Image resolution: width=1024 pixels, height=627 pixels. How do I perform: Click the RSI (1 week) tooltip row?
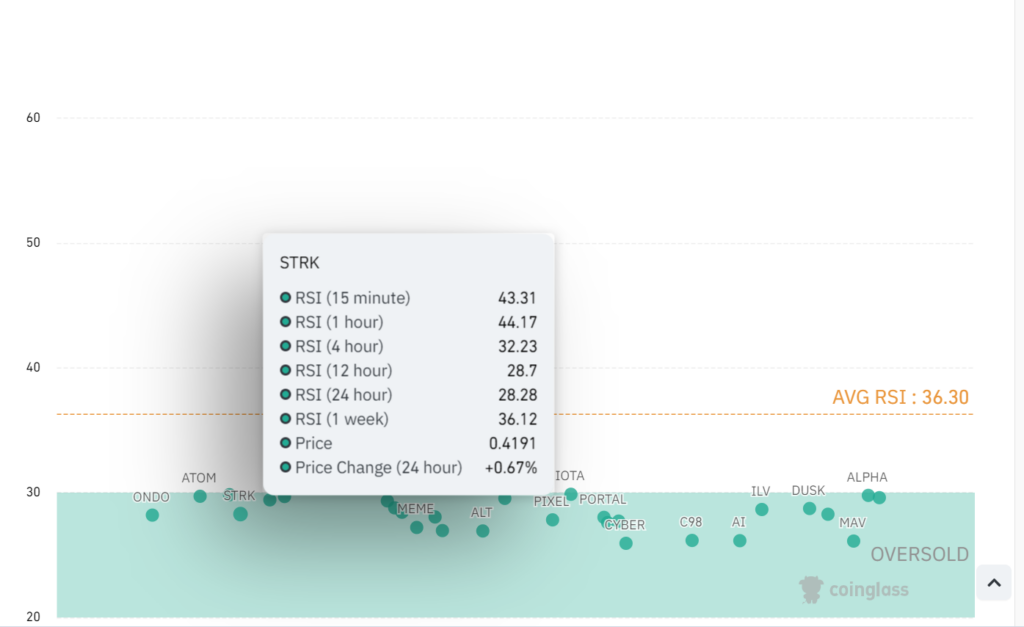point(409,419)
